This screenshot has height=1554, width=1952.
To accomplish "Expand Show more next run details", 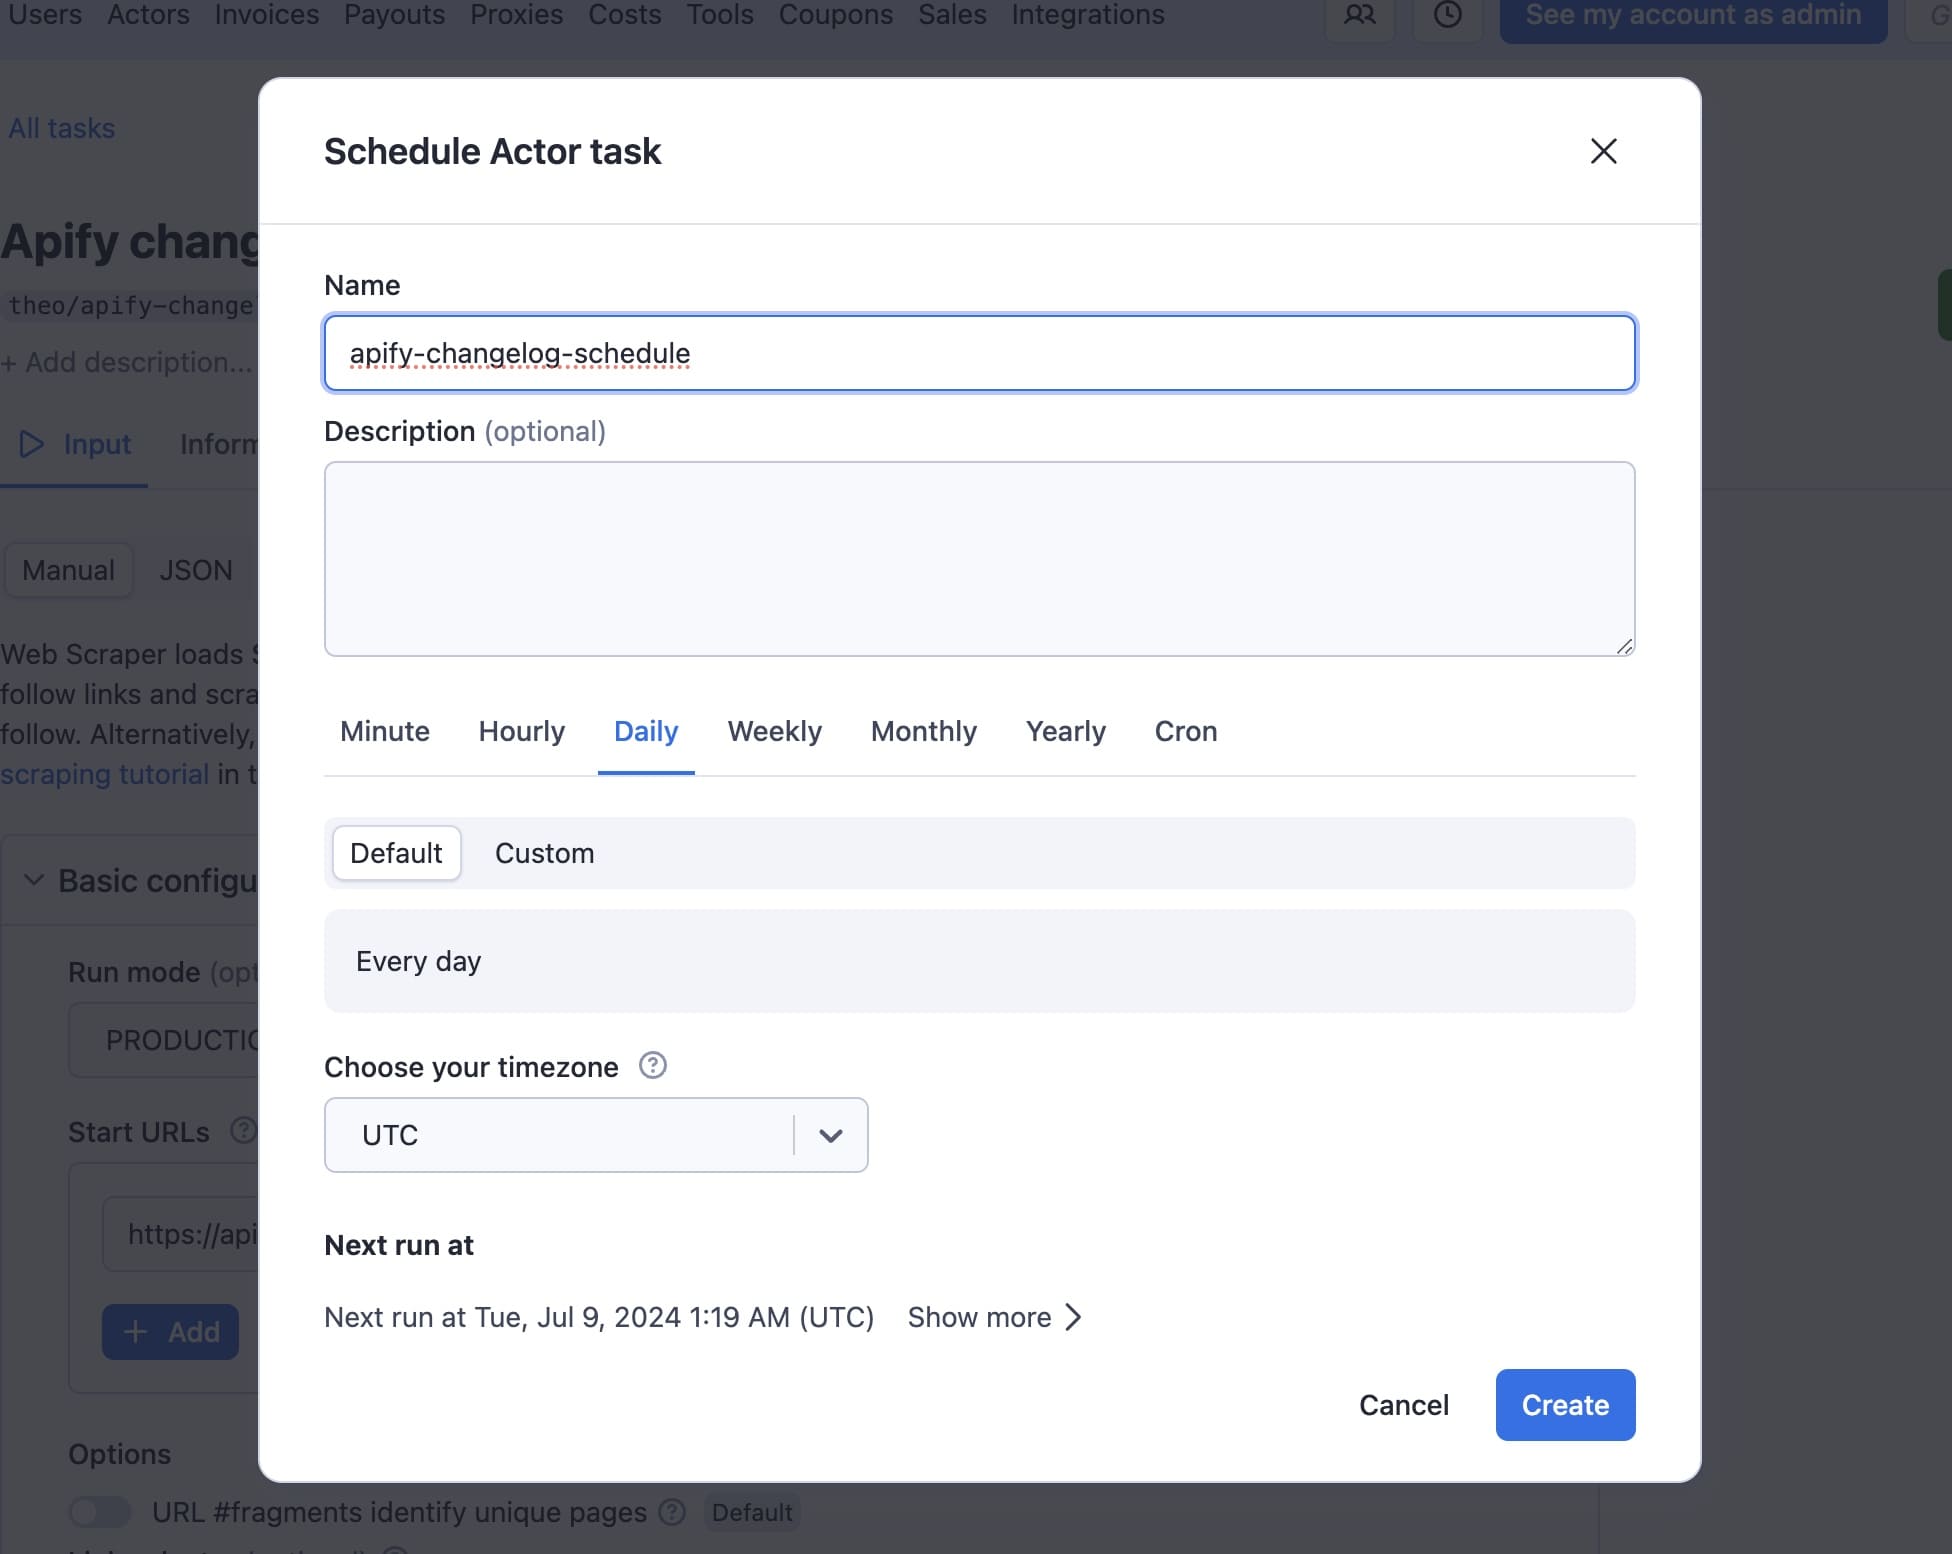I will point(994,1317).
